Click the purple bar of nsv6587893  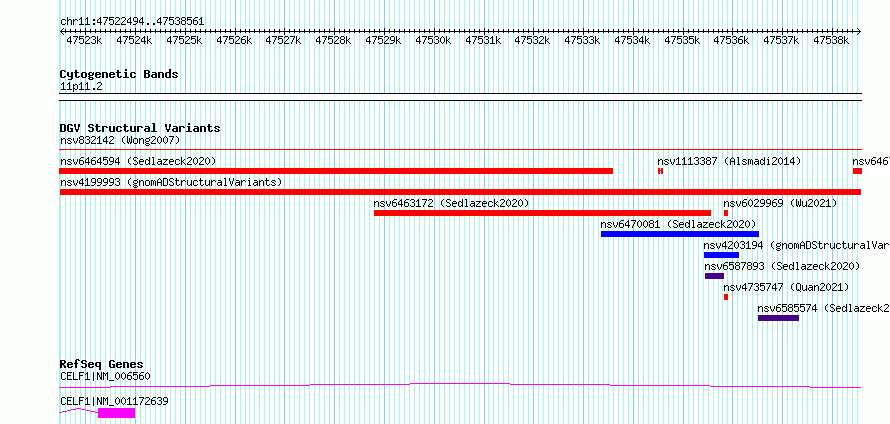[715, 276]
